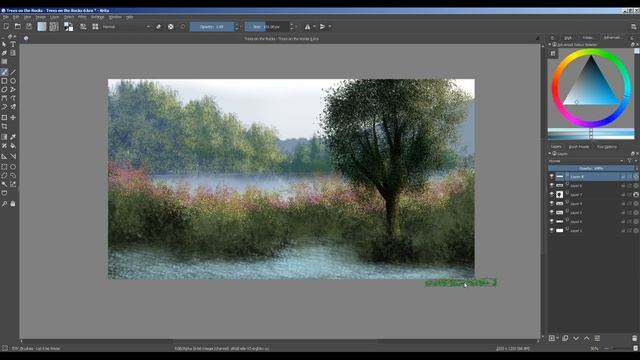This screenshot has width=640, height=360.
Task: Select the Ellipse shape tool
Action: (x=13, y=81)
